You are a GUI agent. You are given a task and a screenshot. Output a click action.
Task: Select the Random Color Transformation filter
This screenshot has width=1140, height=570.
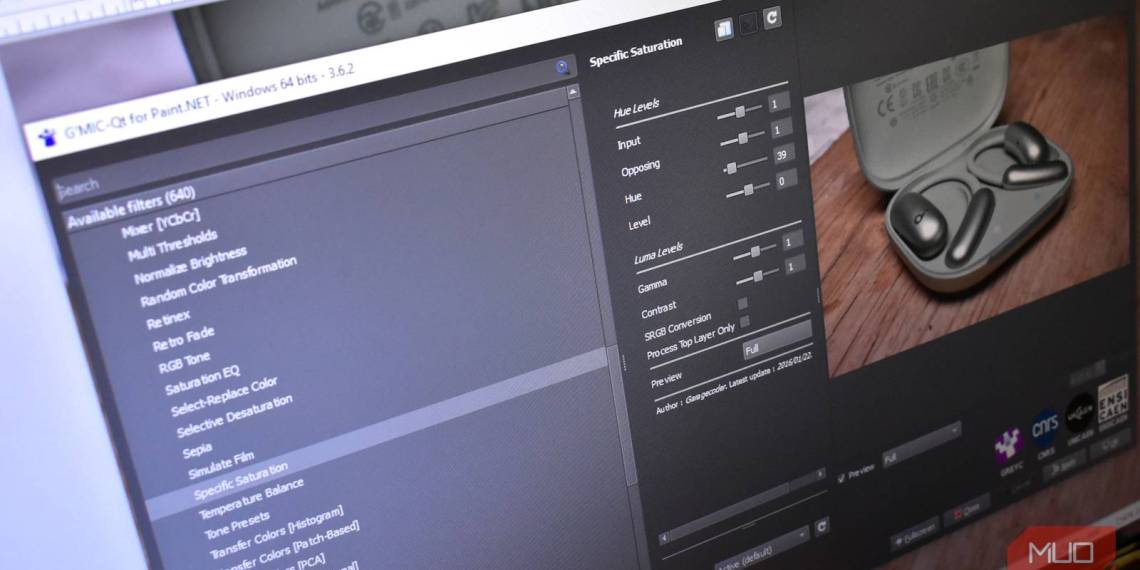click(219, 282)
